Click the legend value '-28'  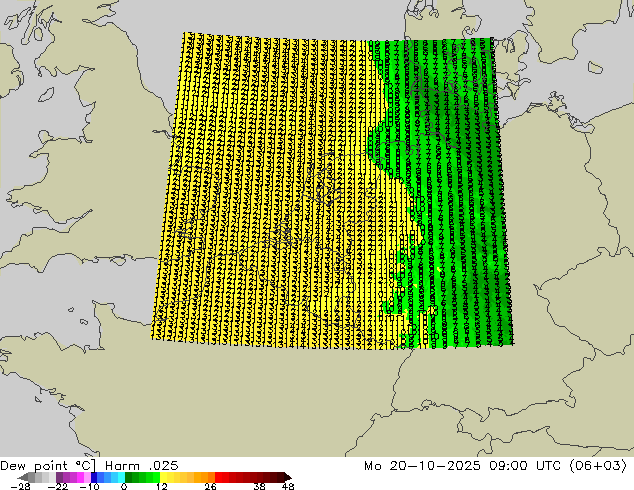click(20, 486)
